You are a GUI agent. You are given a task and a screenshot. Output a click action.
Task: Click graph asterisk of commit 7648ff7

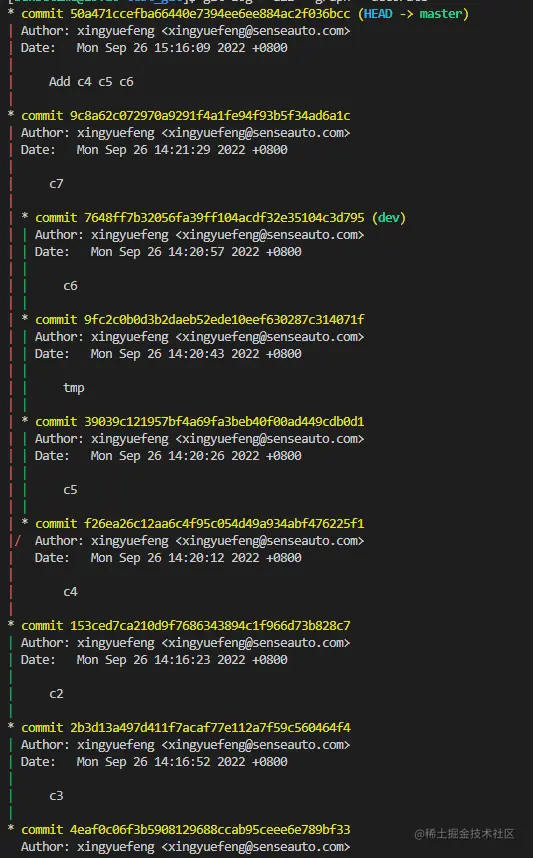(x=25, y=218)
